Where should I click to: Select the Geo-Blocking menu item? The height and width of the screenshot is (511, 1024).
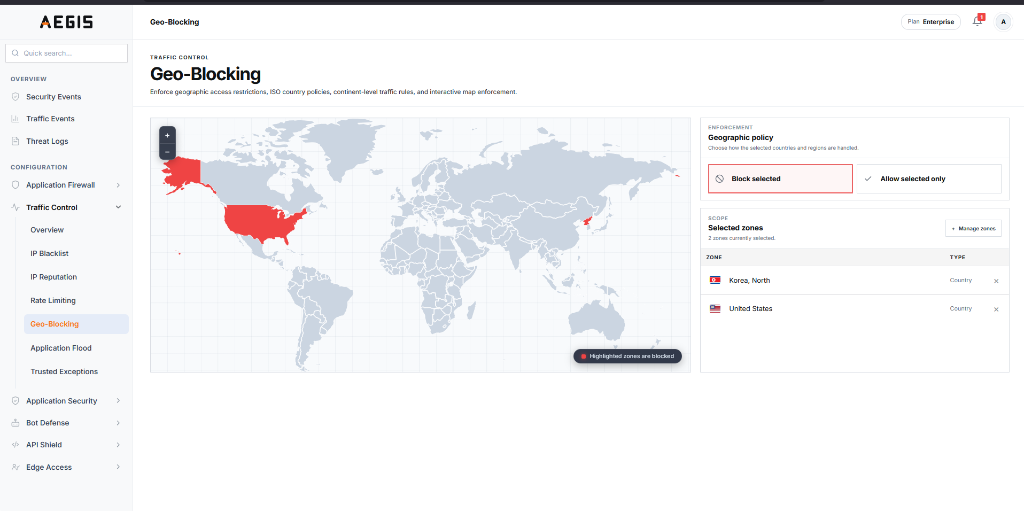[x=76, y=324]
